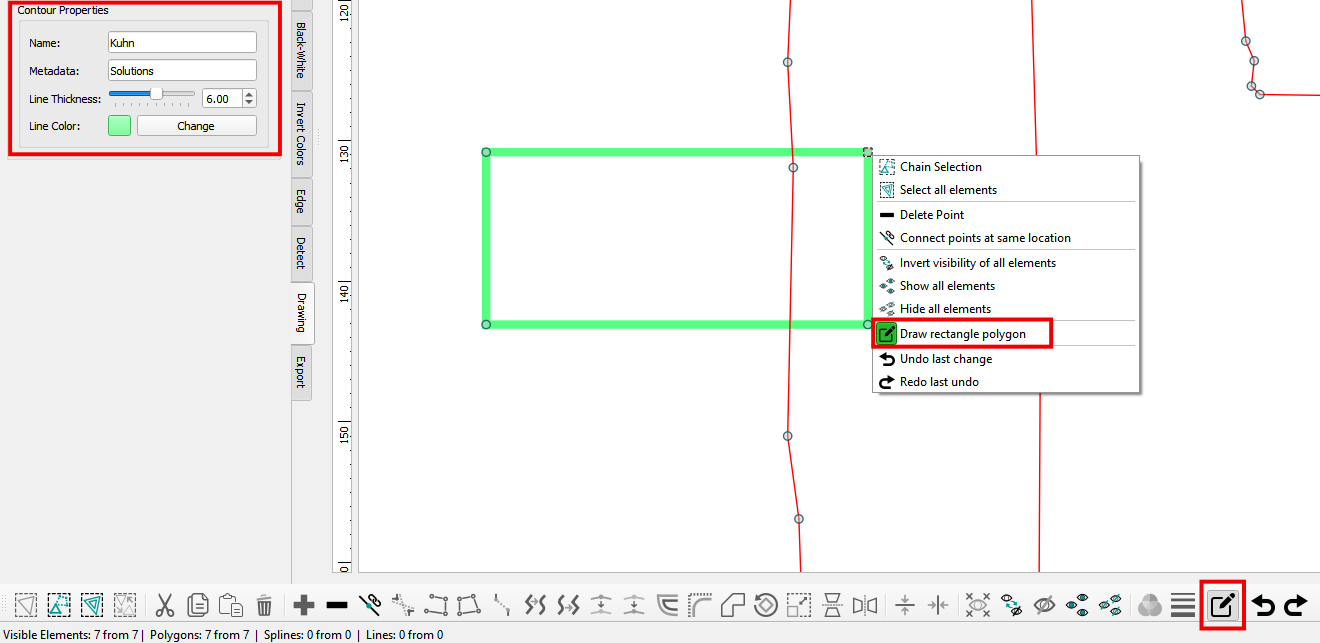Click the Change line color button
Image resolution: width=1320 pixels, height=643 pixels.
tap(196, 126)
